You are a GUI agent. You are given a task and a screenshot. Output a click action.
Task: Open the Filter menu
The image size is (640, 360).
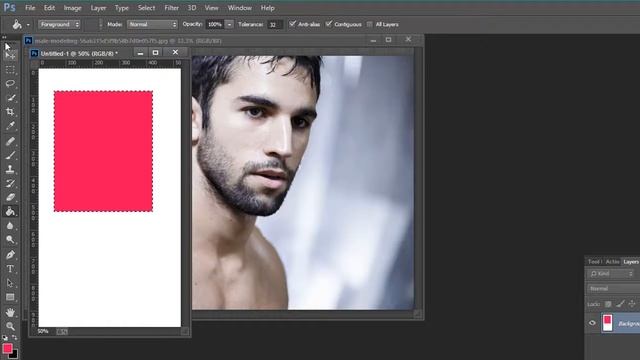[171, 8]
